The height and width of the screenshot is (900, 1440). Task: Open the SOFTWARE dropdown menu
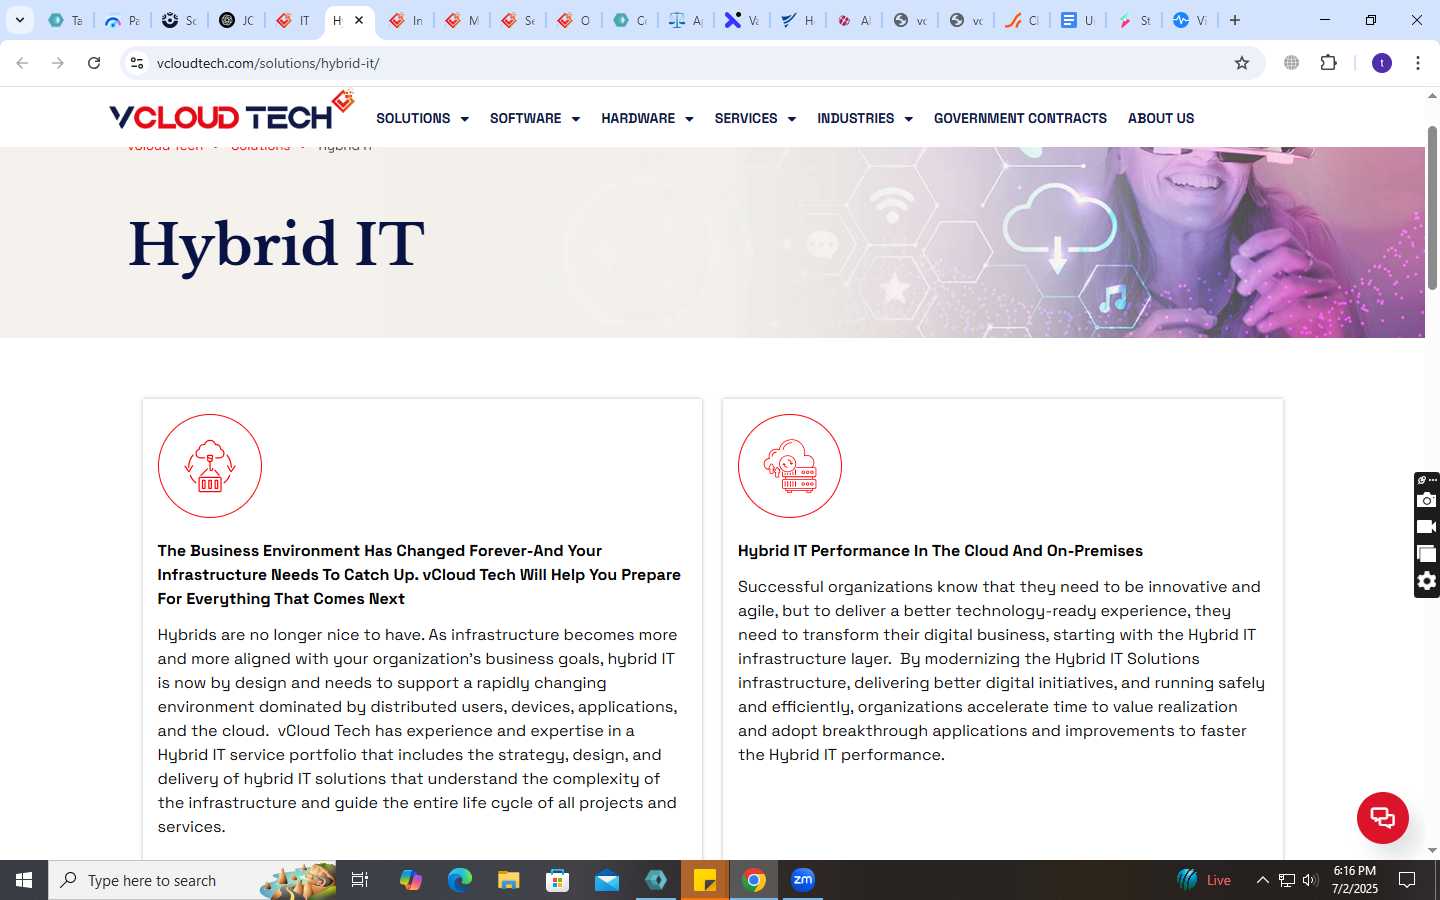[x=535, y=118]
